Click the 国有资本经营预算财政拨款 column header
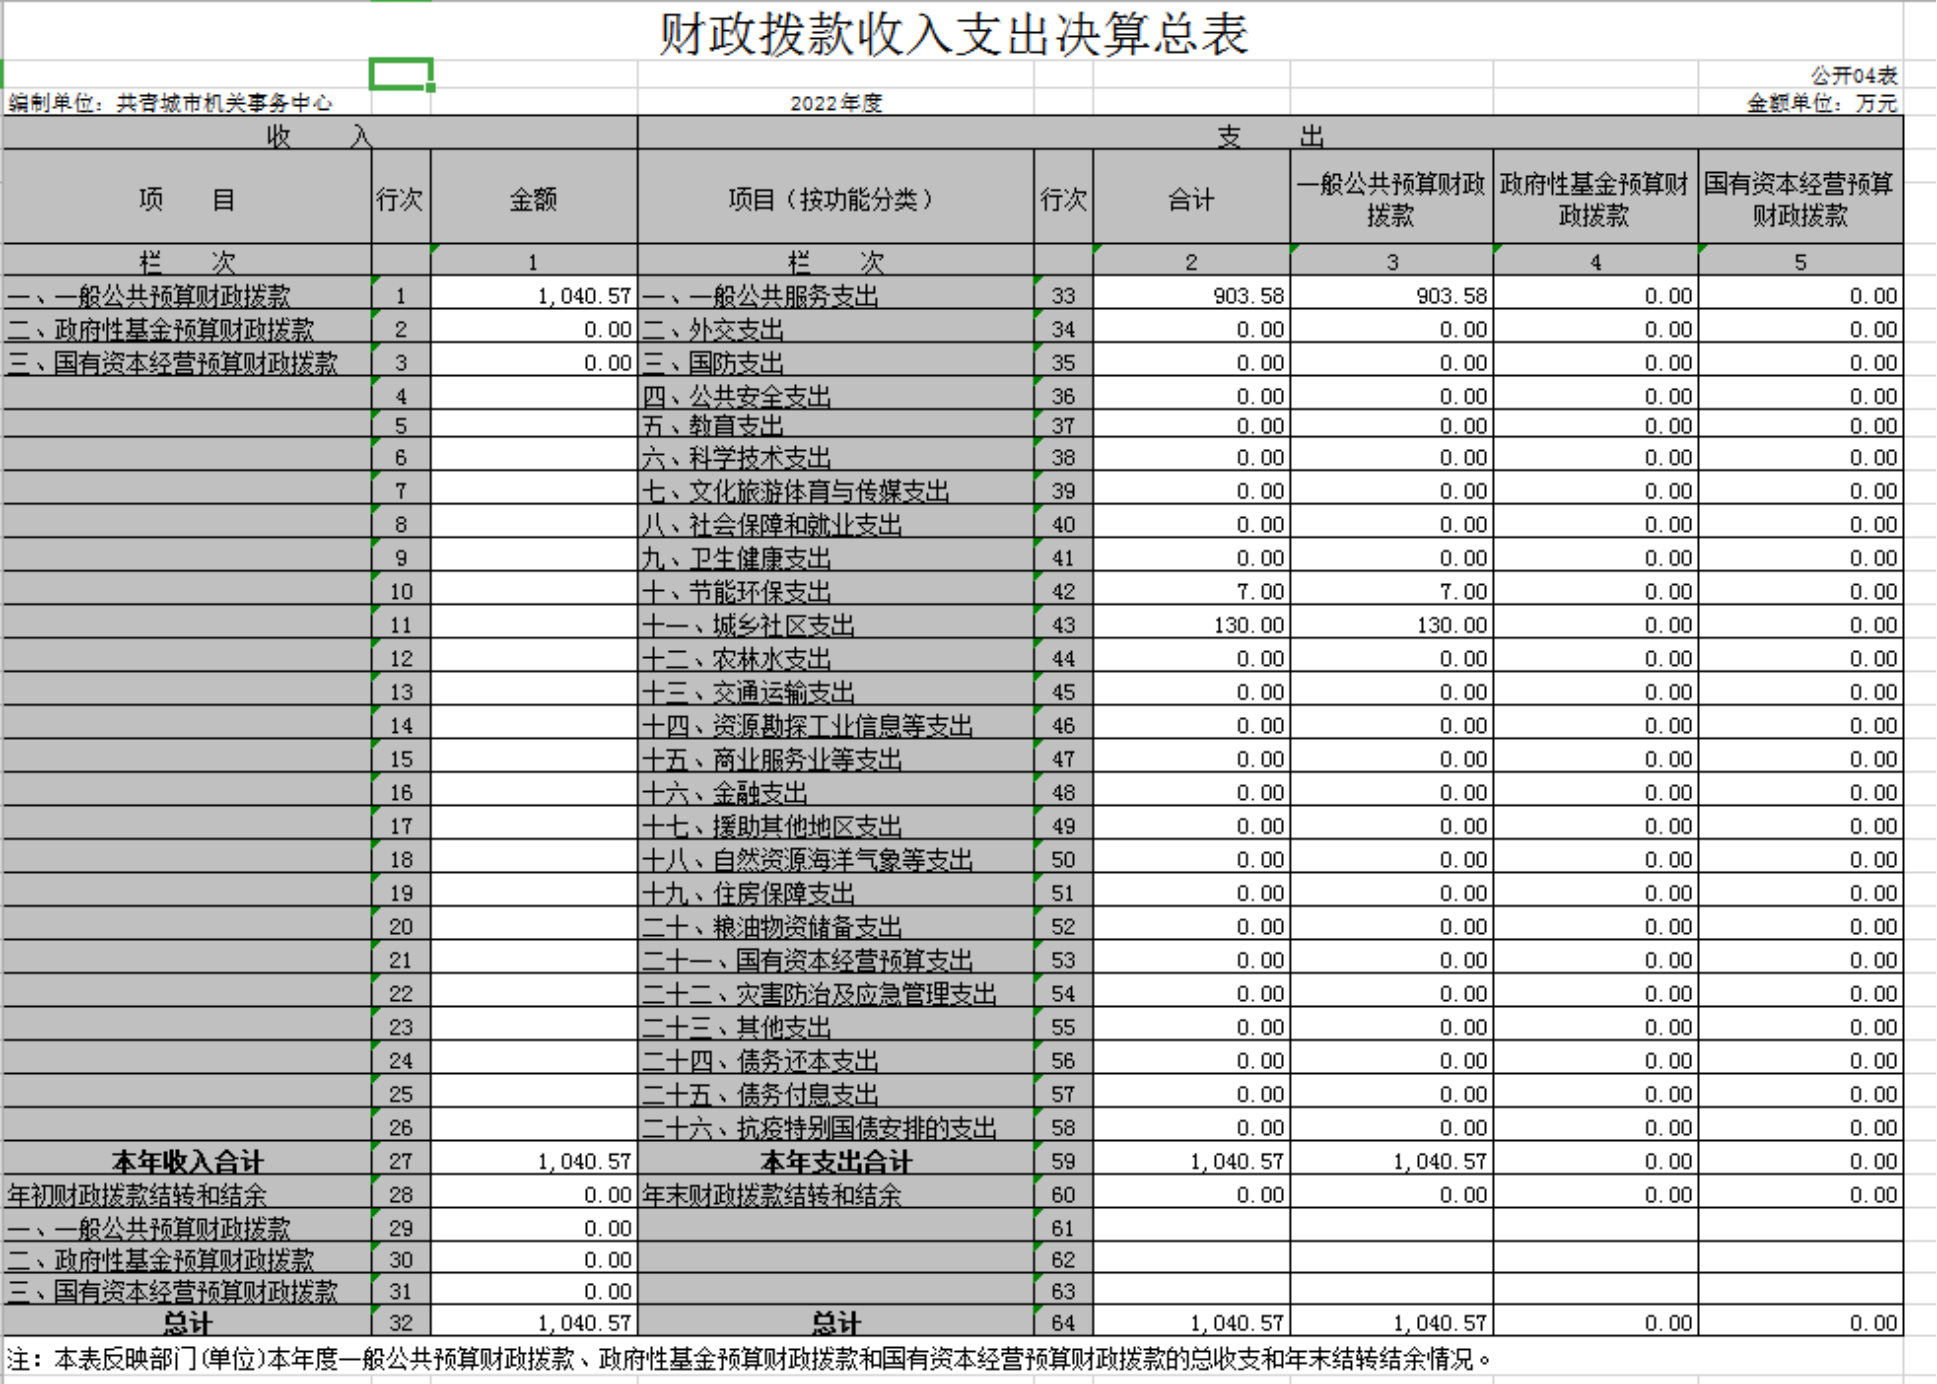Viewport: 1937px width, 1384px height. tap(1800, 199)
